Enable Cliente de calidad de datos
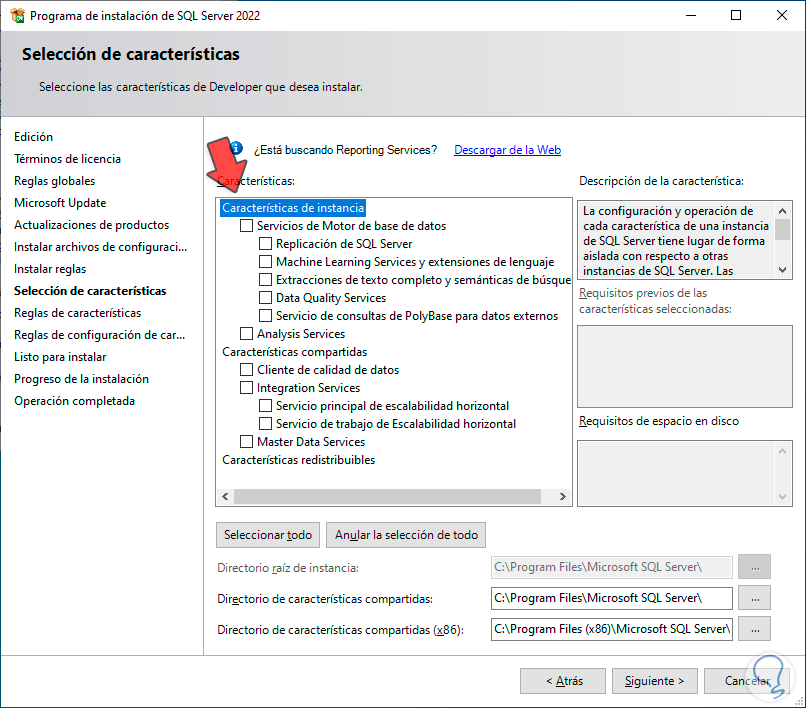 (246, 370)
